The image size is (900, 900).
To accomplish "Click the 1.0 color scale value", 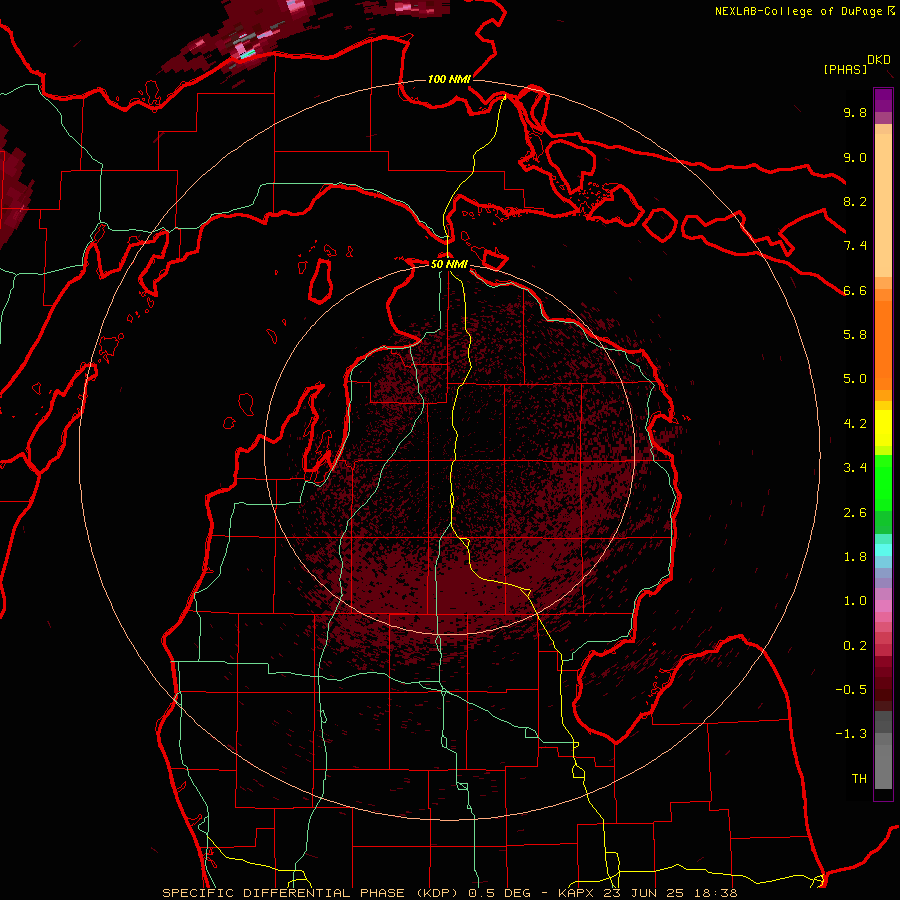I will [855, 601].
